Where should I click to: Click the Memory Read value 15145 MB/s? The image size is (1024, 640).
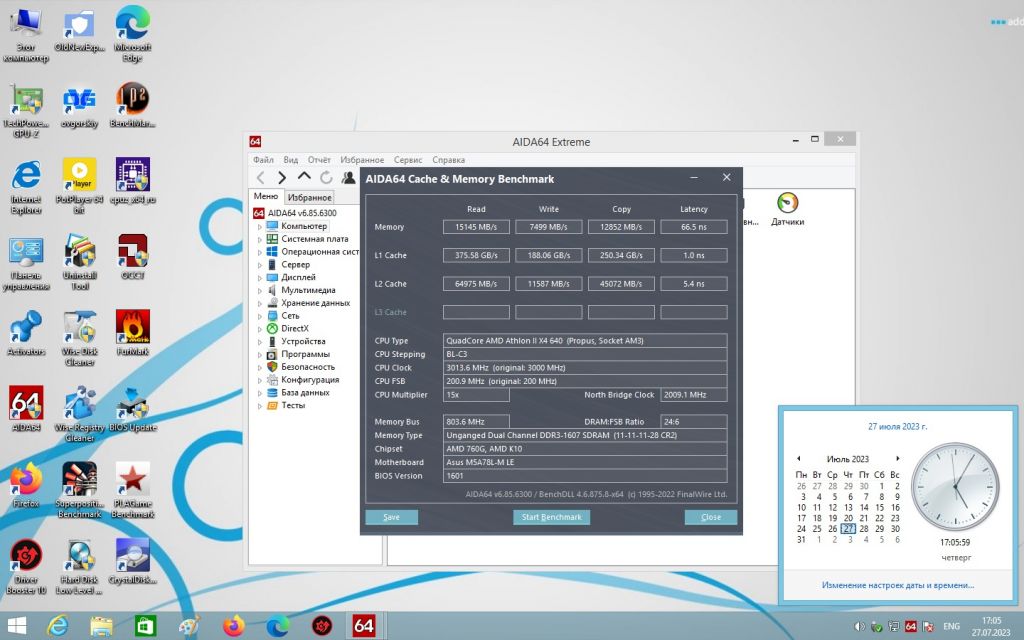pos(476,227)
